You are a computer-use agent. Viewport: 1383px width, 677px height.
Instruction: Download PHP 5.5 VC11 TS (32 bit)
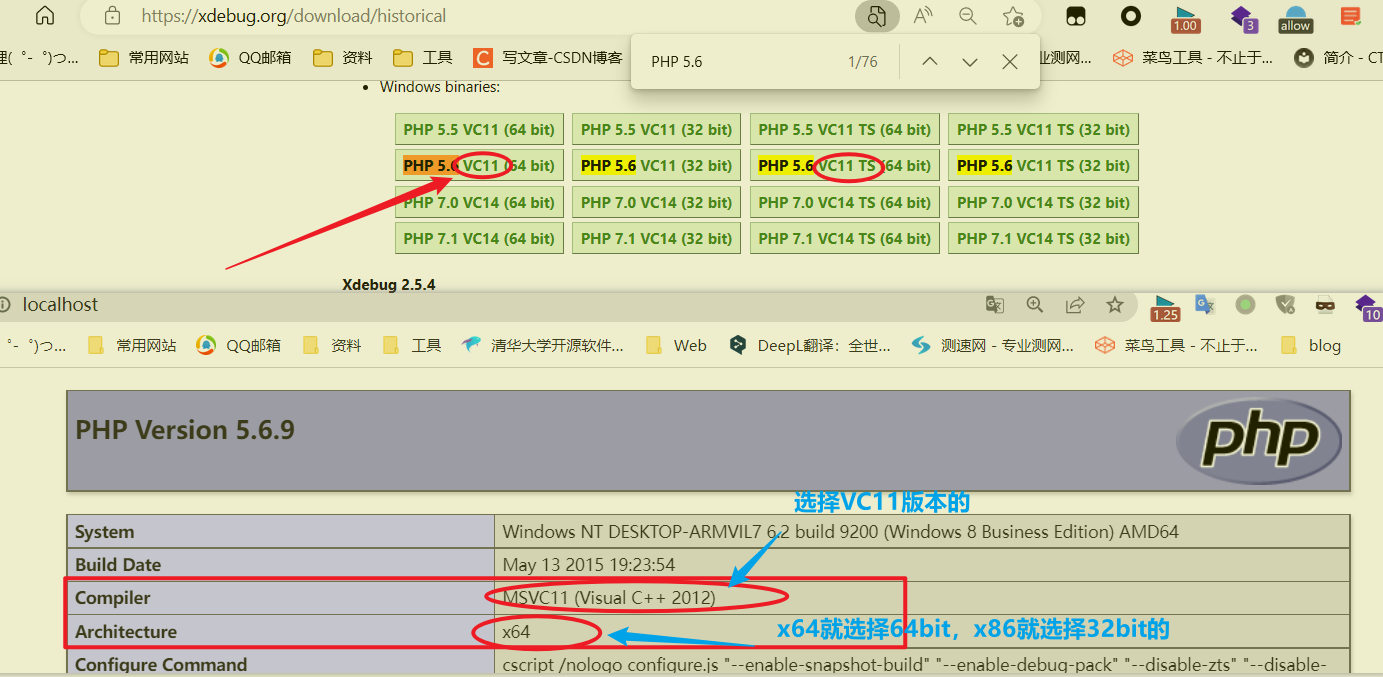click(x=1043, y=129)
